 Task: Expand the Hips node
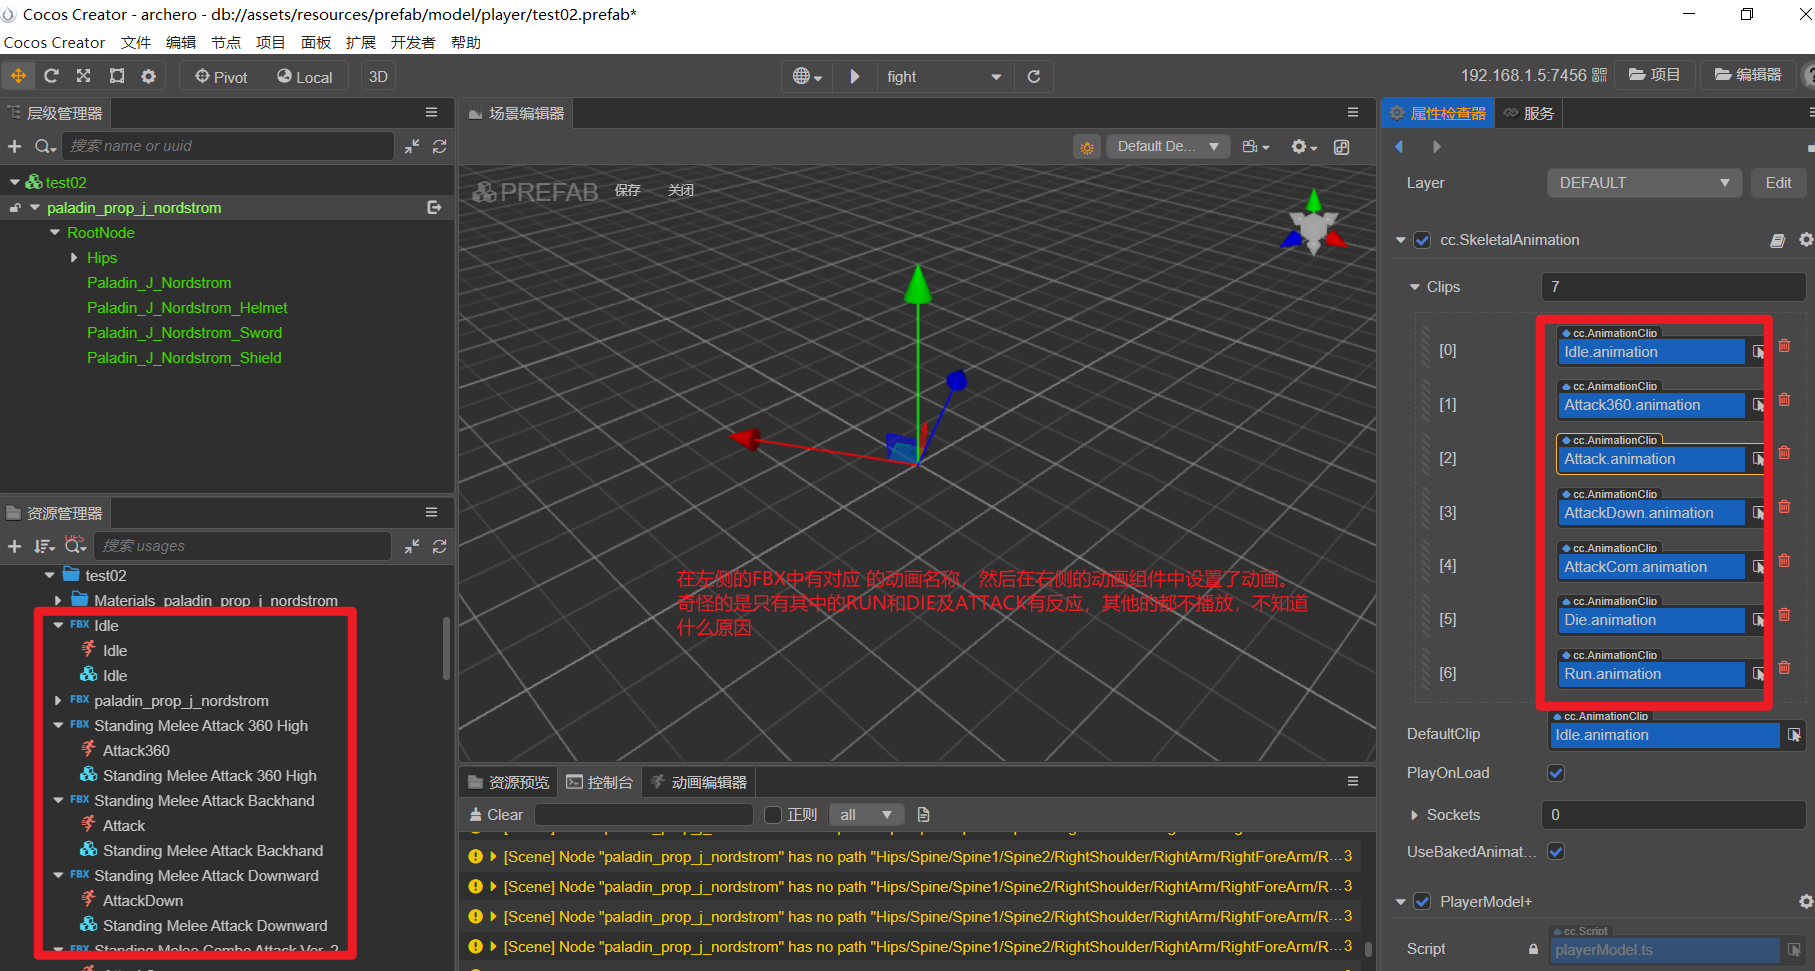tap(74, 258)
